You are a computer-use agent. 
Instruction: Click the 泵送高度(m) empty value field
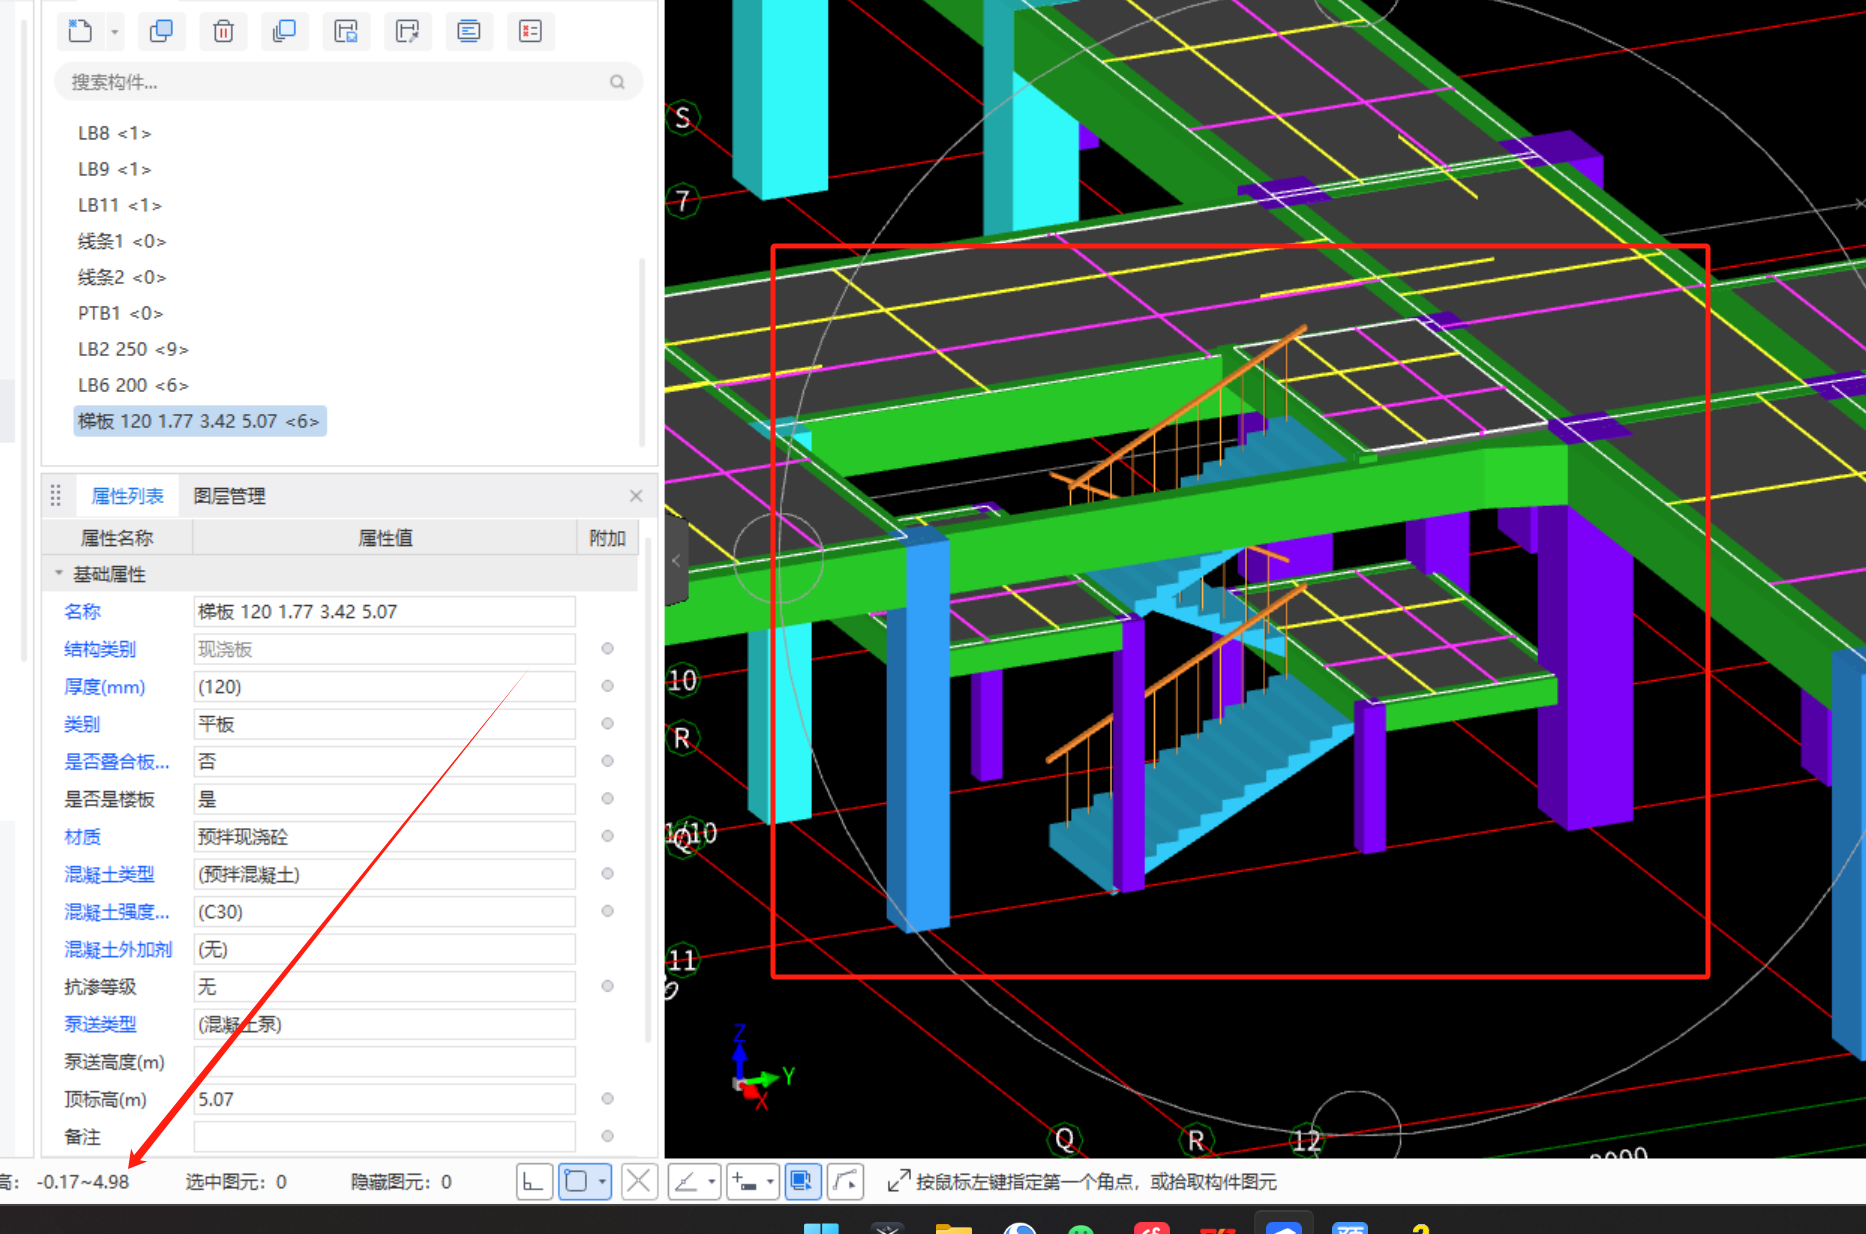pos(384,1061)
